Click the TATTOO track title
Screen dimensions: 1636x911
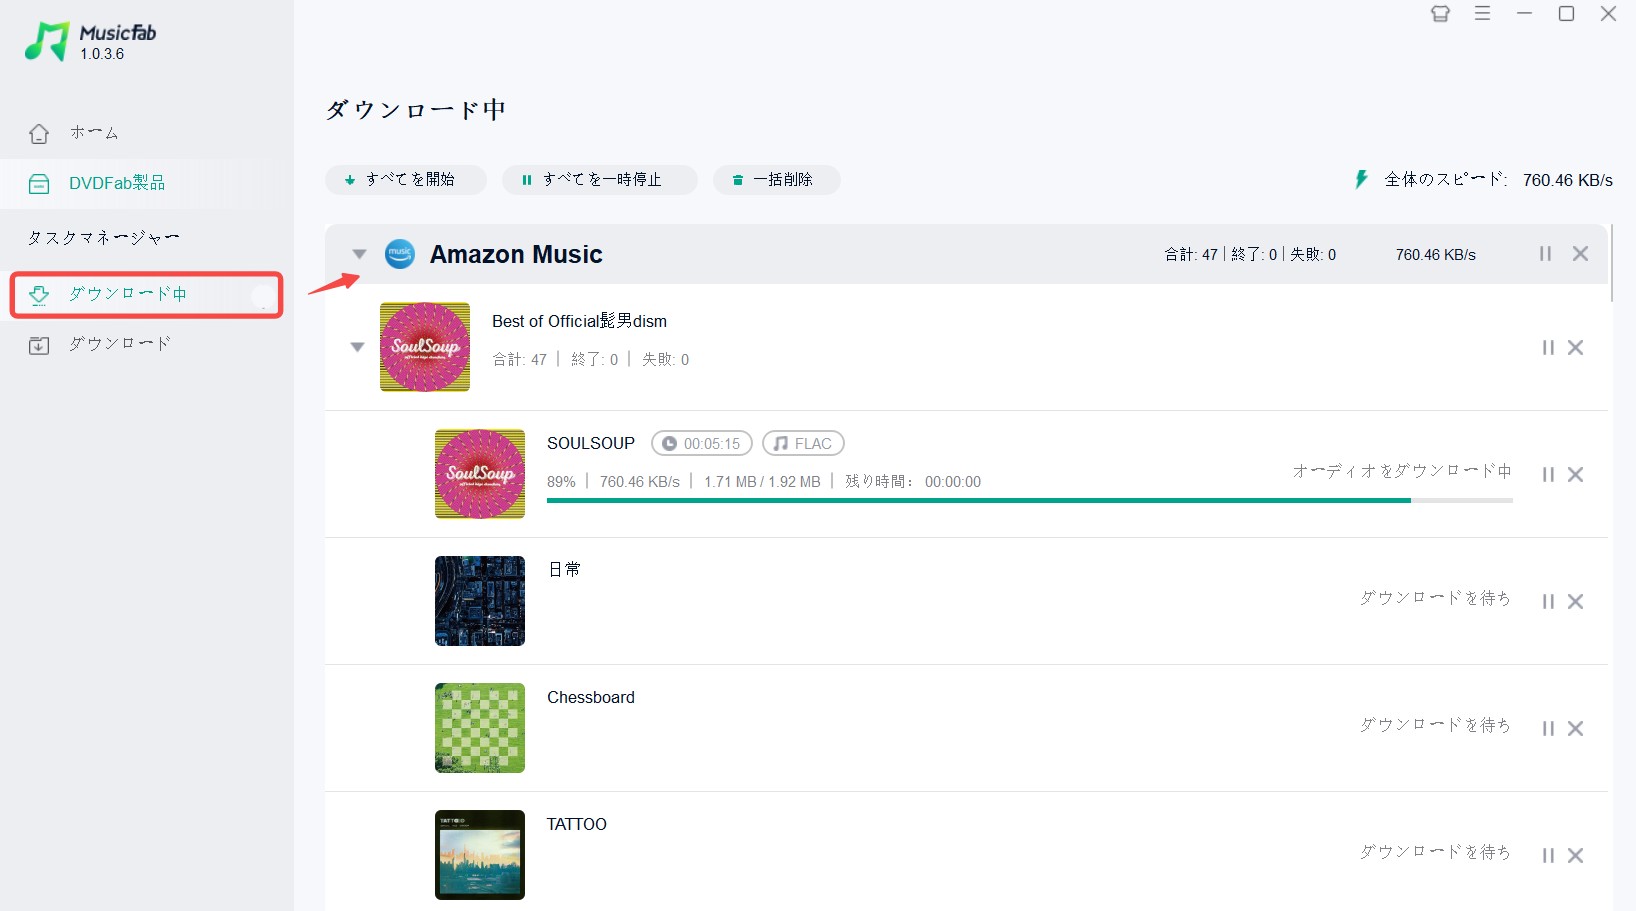[x=577, y=824]
